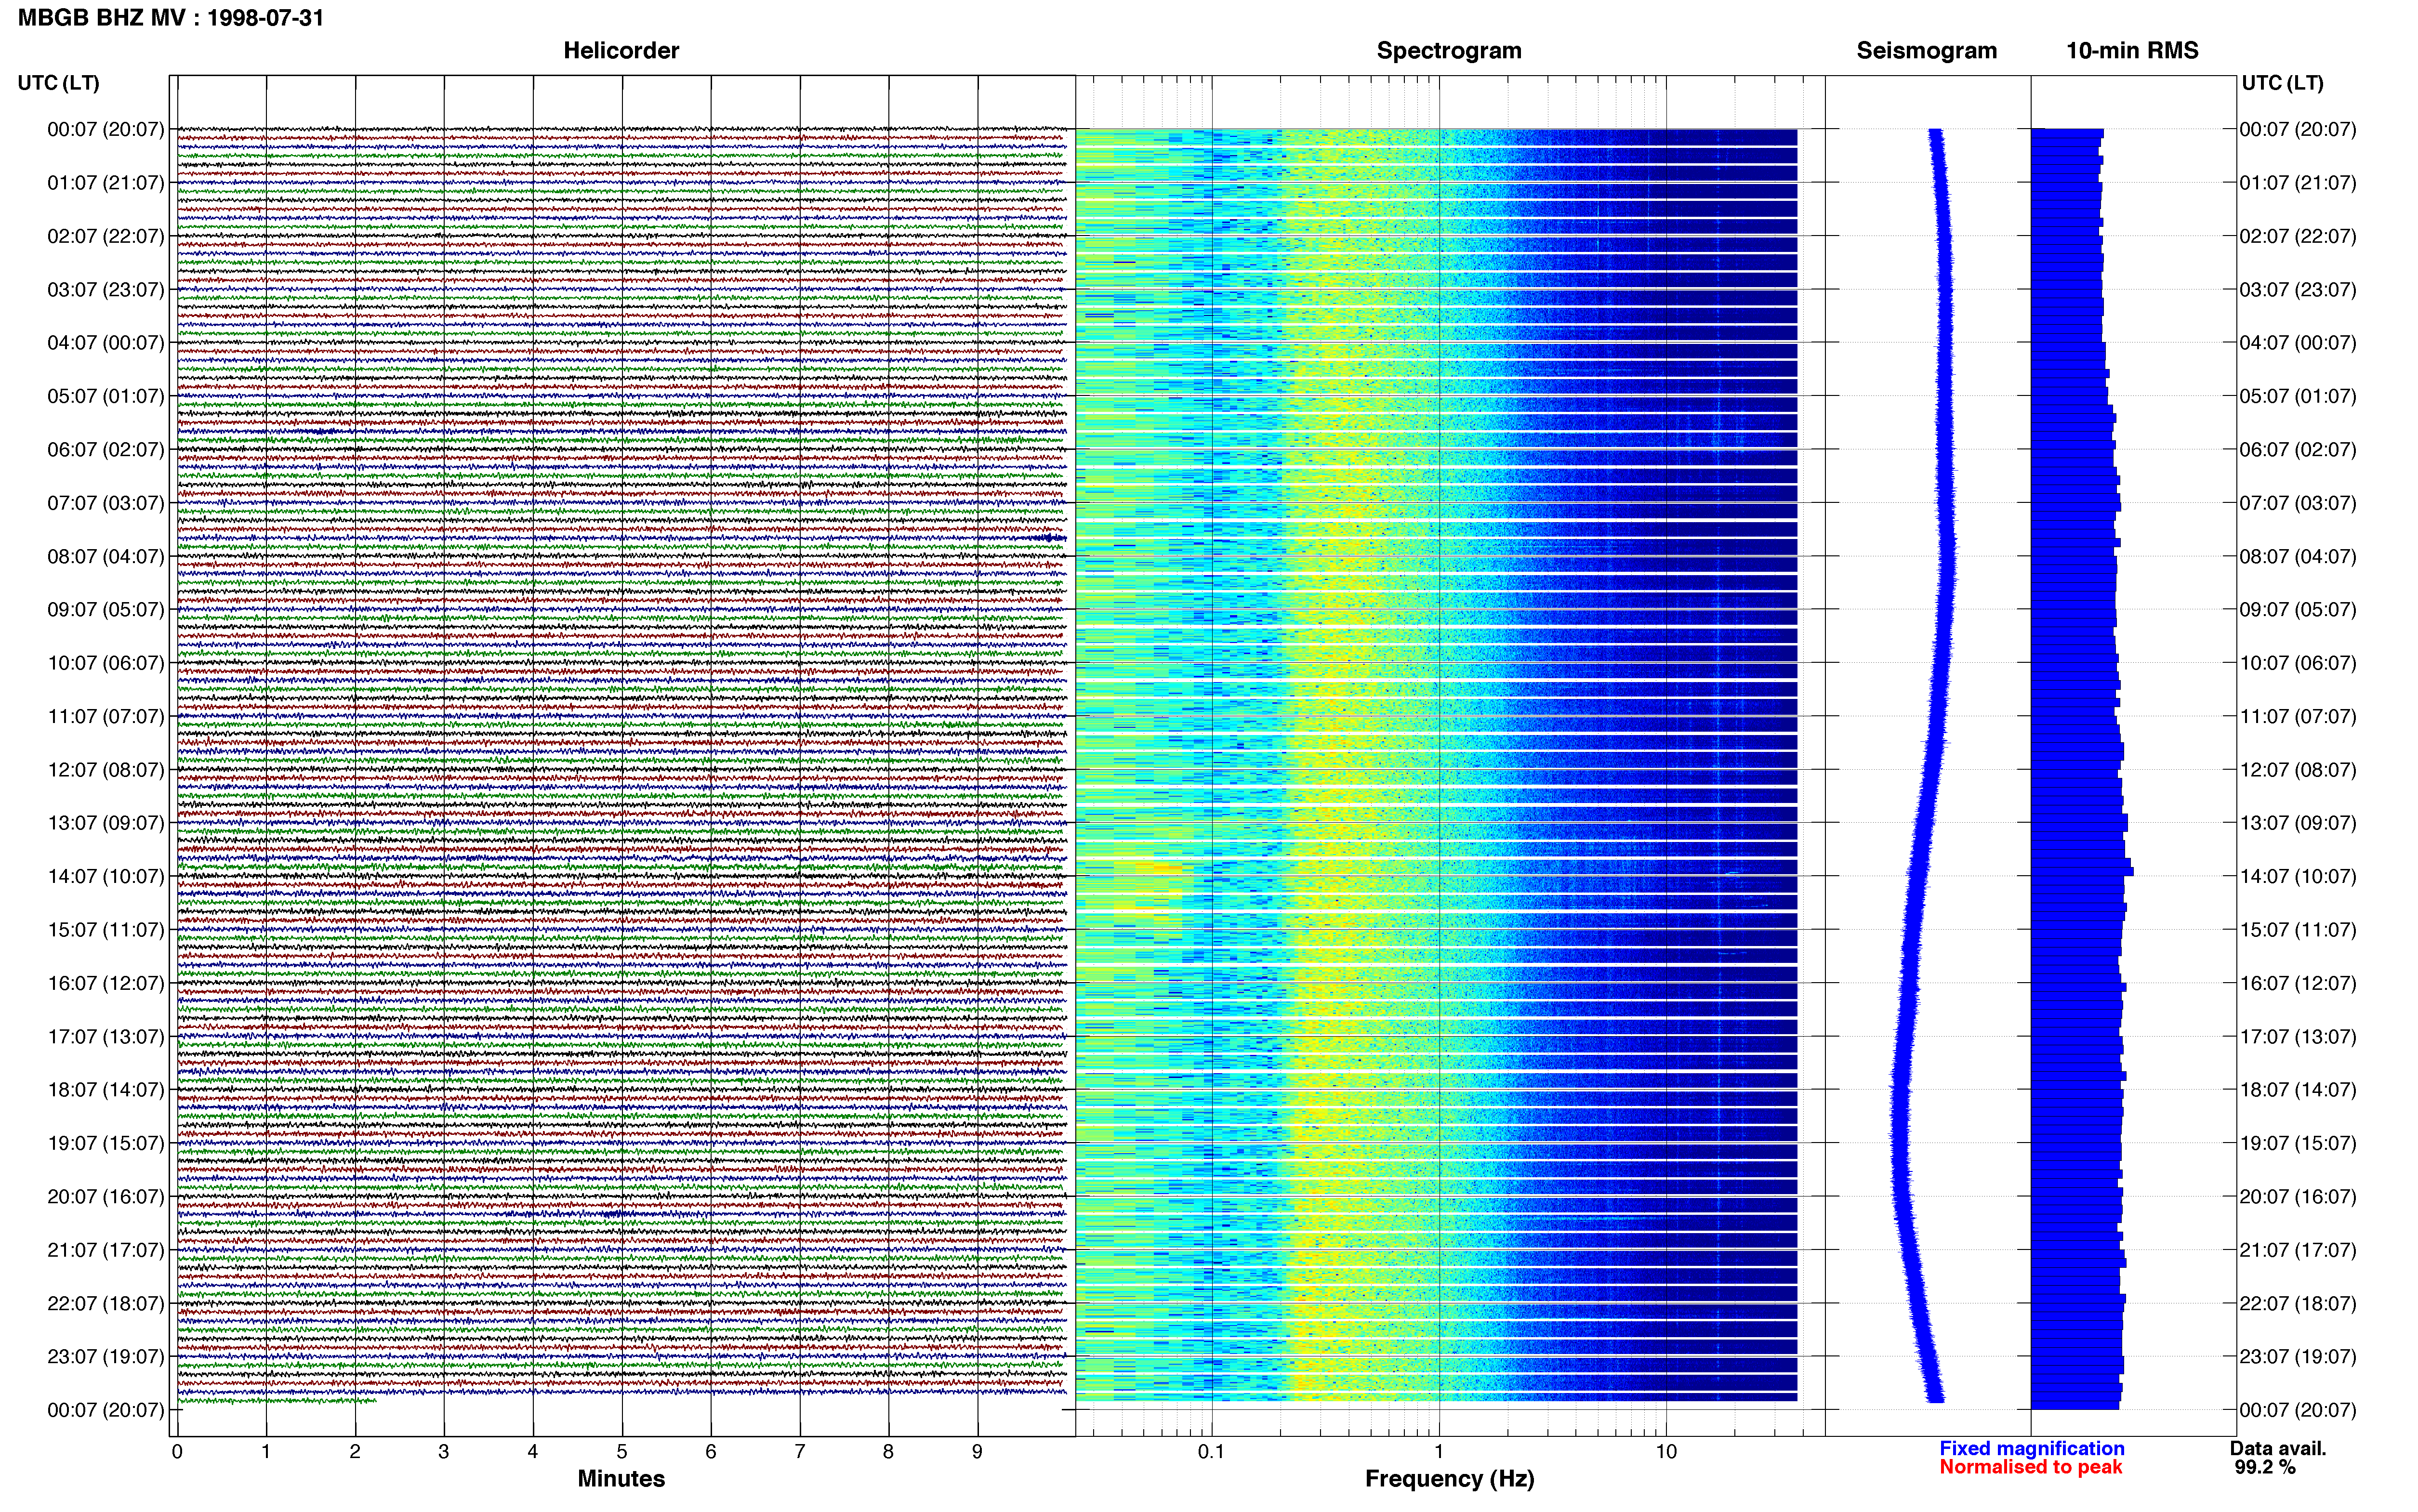Viewport: 2418px width, 1512px height.
Task: Click left time label 03:07 (23:07)
Action: tap(105, 289)
